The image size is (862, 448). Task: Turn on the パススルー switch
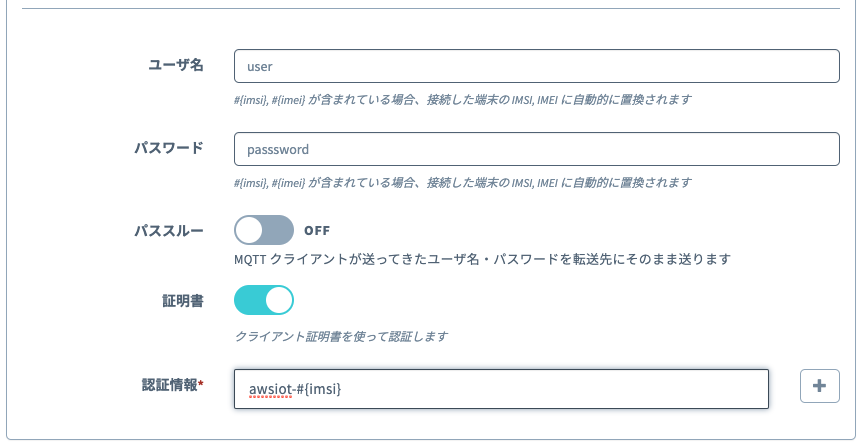click(264, 230)
